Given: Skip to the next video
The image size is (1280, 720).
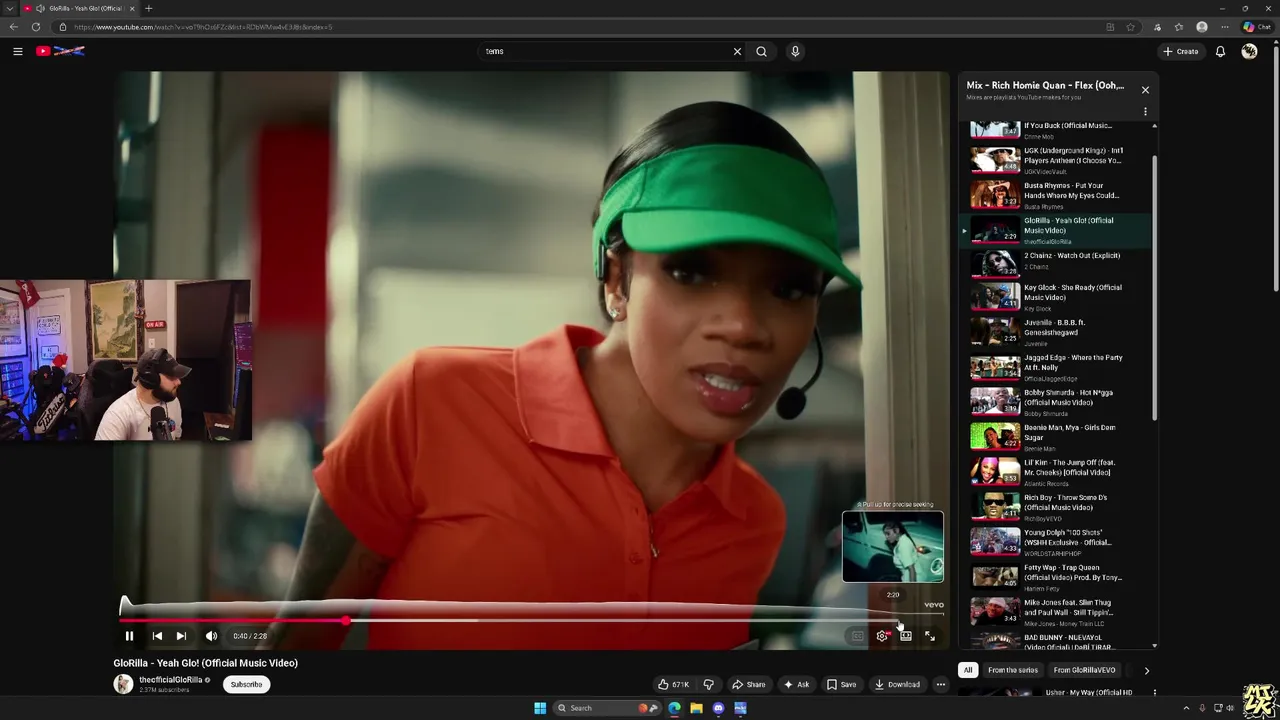Looking at the screenshot, I should pyautogui.click(x=181, y=636).
